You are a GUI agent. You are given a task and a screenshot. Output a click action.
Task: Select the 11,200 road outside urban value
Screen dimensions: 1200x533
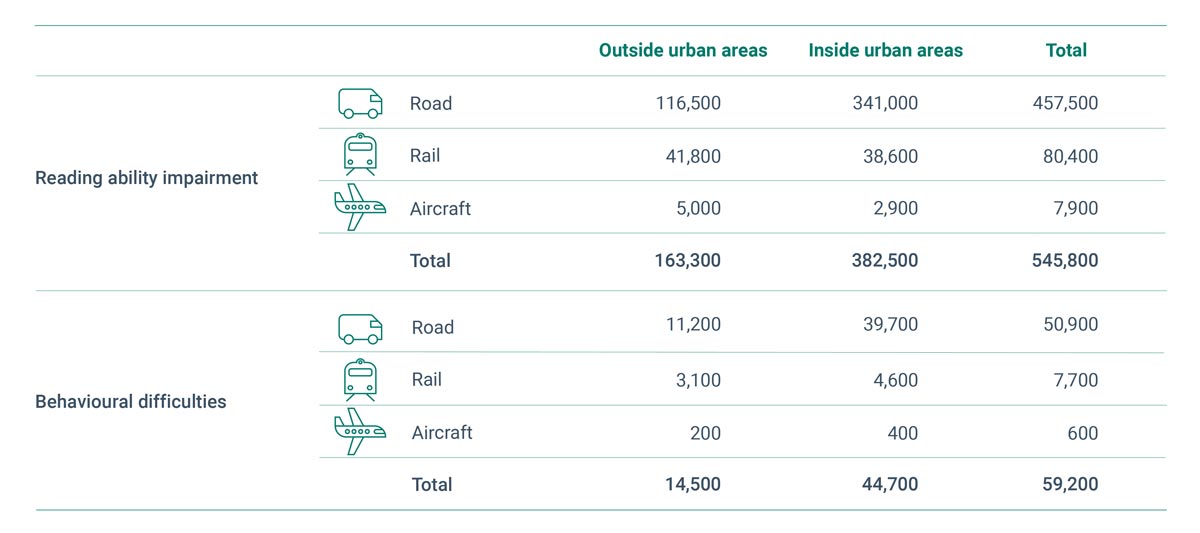[x=693, y=327]
